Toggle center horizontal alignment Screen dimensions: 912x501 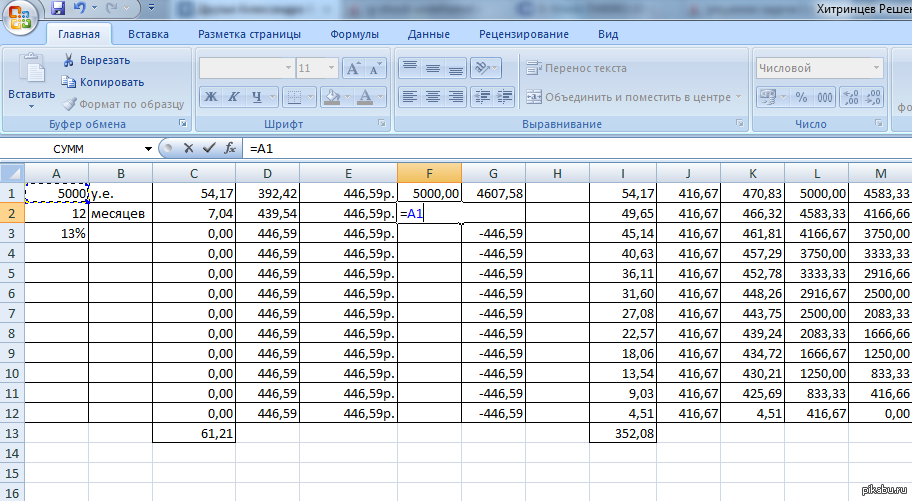(433, 97)
